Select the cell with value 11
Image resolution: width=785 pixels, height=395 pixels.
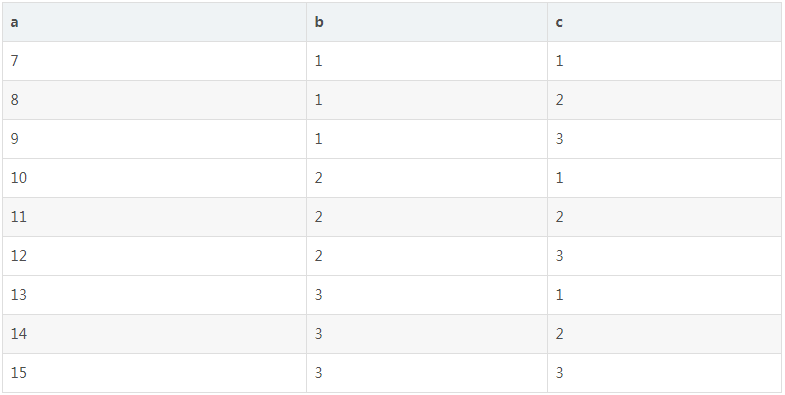click(x=154, y=217)
